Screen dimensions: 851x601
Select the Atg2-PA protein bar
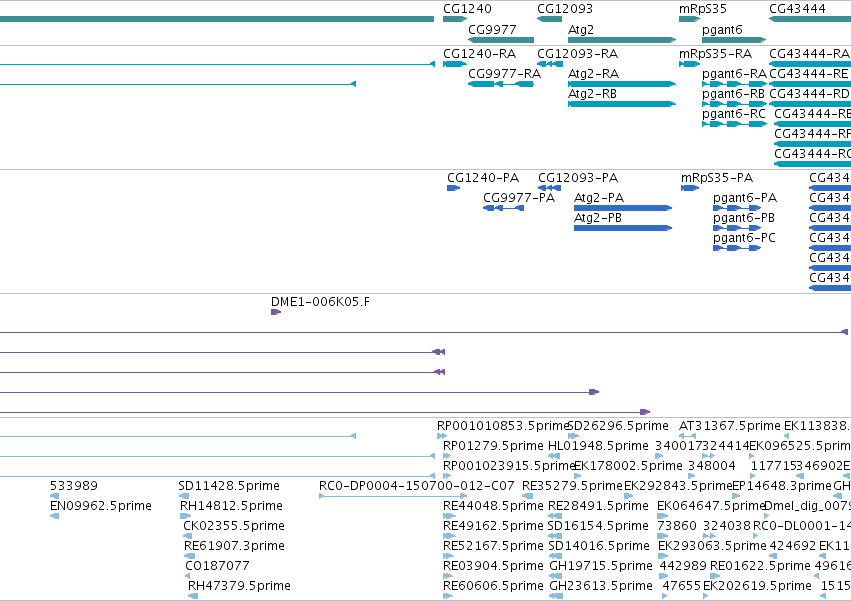tap(623, 208)
